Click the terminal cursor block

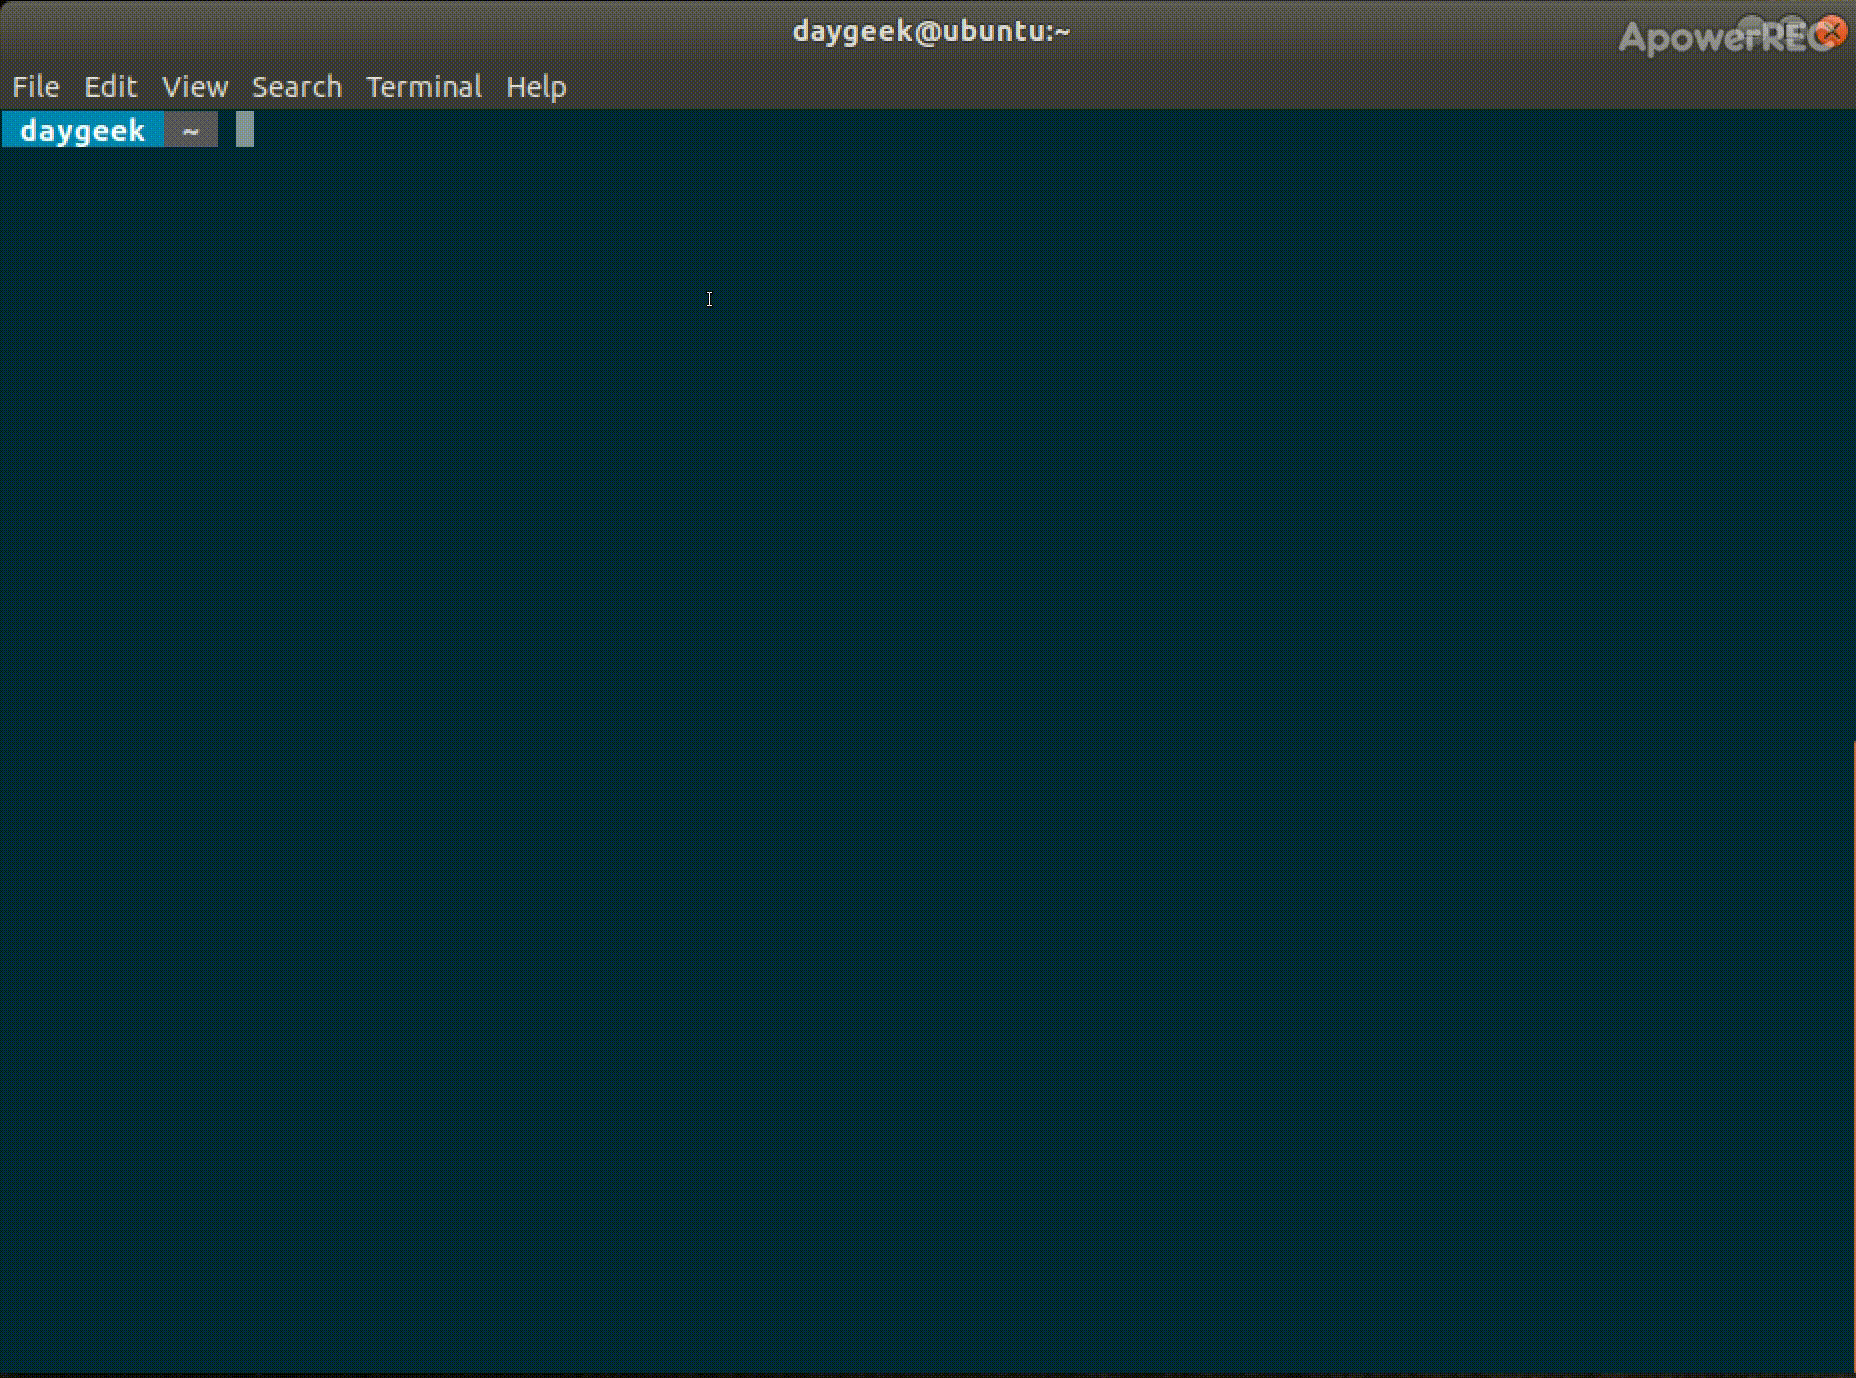245,130
